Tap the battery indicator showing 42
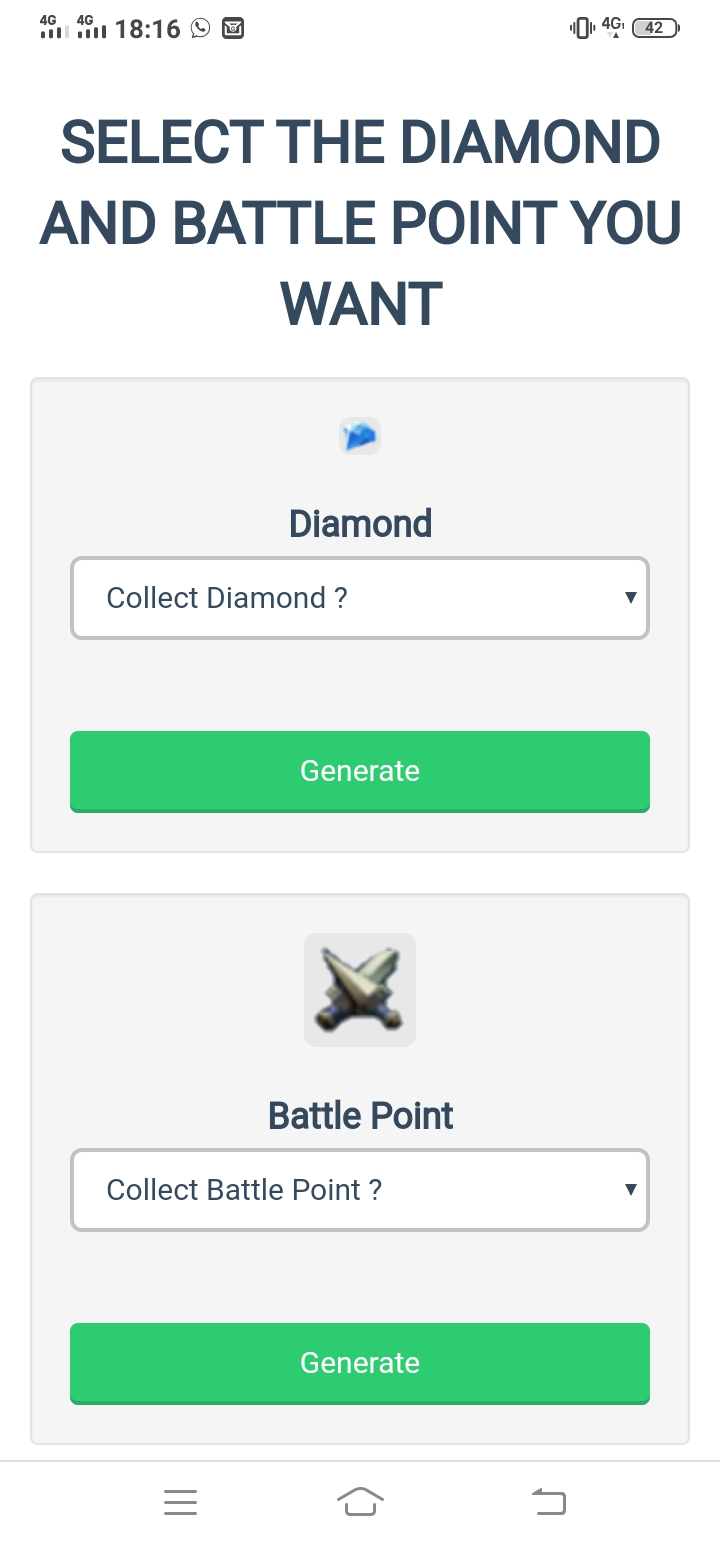The width and height of the screenshot is (720, 1544). click(653, 28)
